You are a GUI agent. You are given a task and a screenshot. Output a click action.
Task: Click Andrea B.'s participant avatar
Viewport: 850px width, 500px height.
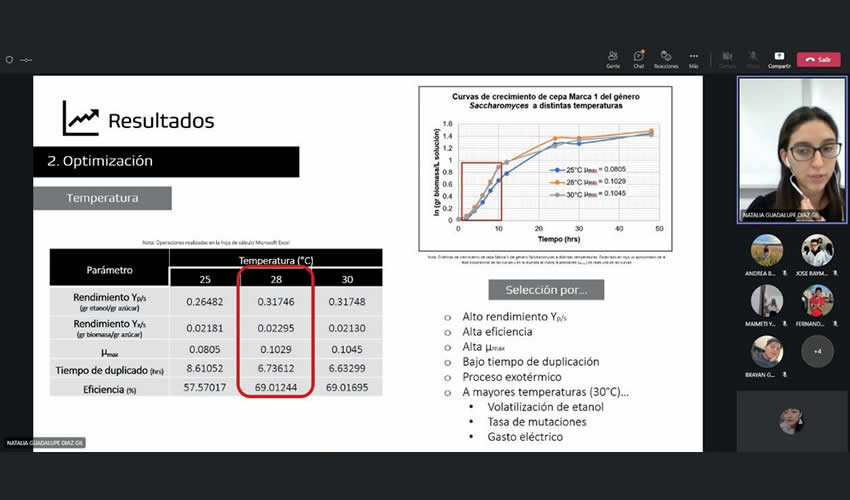(767, 250)
